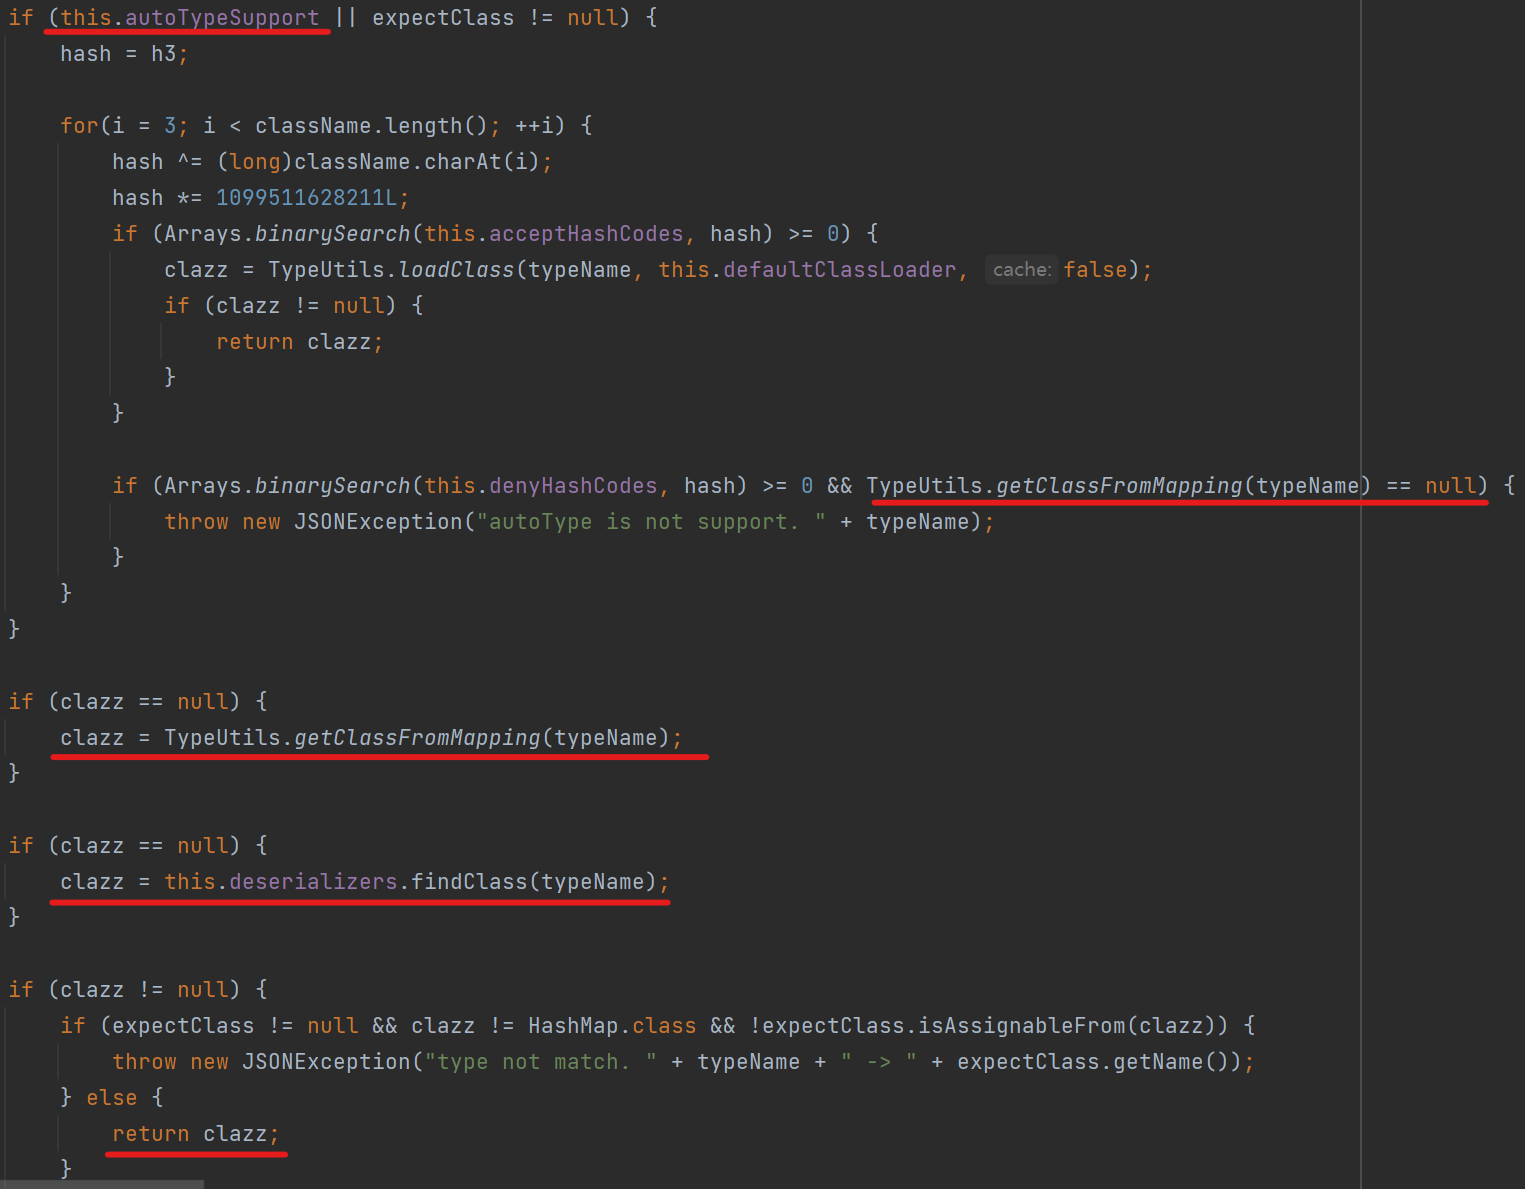Click the "hash = h3;" assignment line
Viewport: 1525px width, 1189px height.
(123, 54)
